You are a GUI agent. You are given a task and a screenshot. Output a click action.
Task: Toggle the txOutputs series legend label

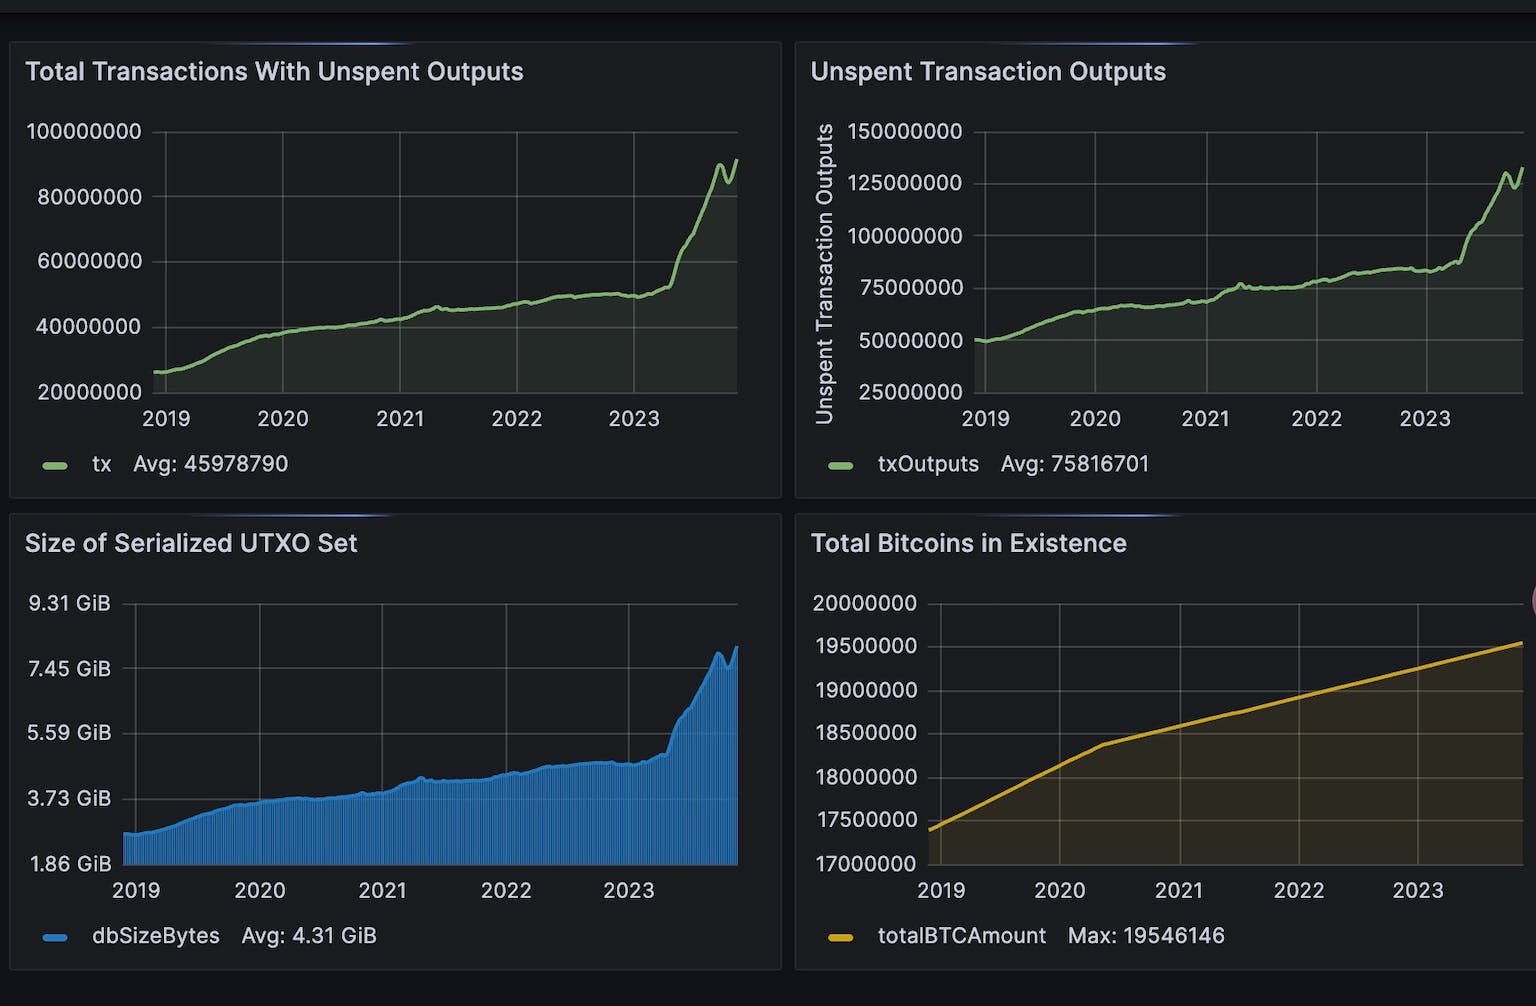coord(928,464)
